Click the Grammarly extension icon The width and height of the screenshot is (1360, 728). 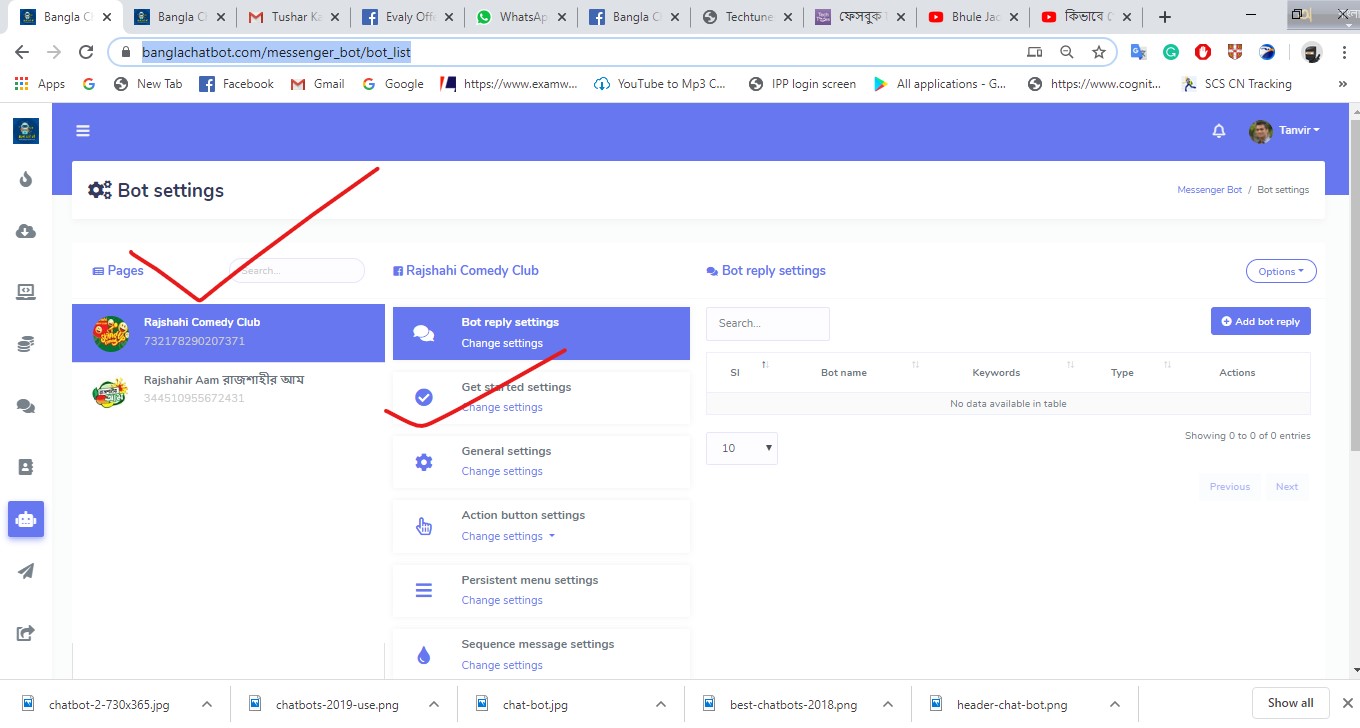(x=1170, y=52)
